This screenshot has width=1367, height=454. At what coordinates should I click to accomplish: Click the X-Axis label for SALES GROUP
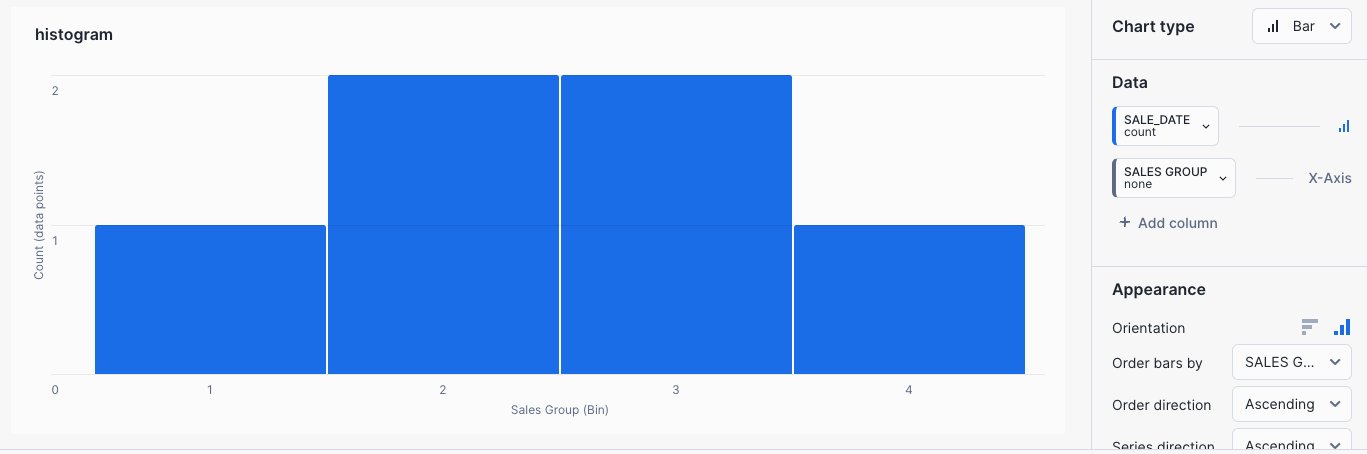[1329, 178]
